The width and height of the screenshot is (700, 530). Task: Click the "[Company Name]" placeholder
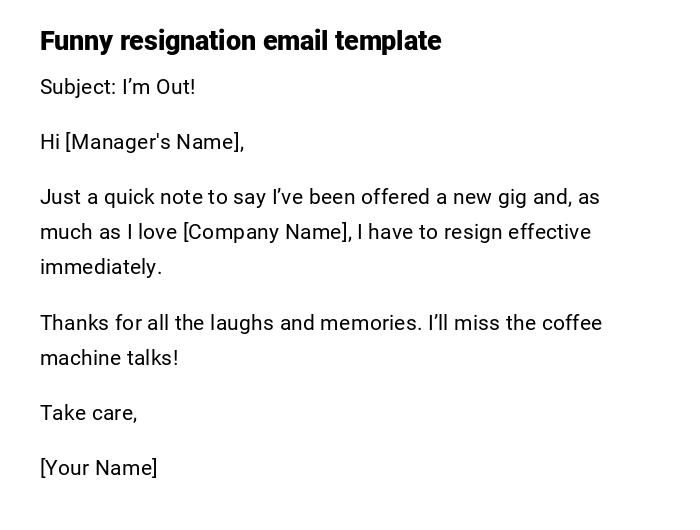[x=267, y=232]
